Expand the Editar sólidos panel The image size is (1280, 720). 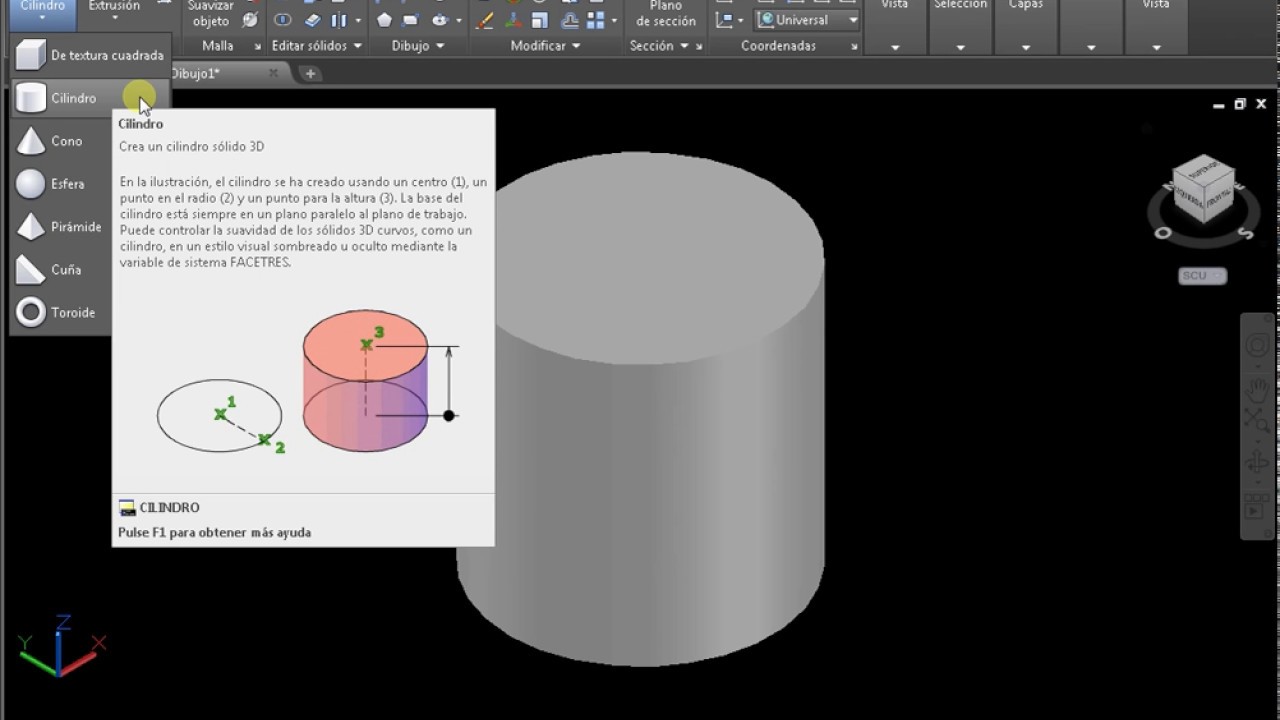click(x=316, y=46)
